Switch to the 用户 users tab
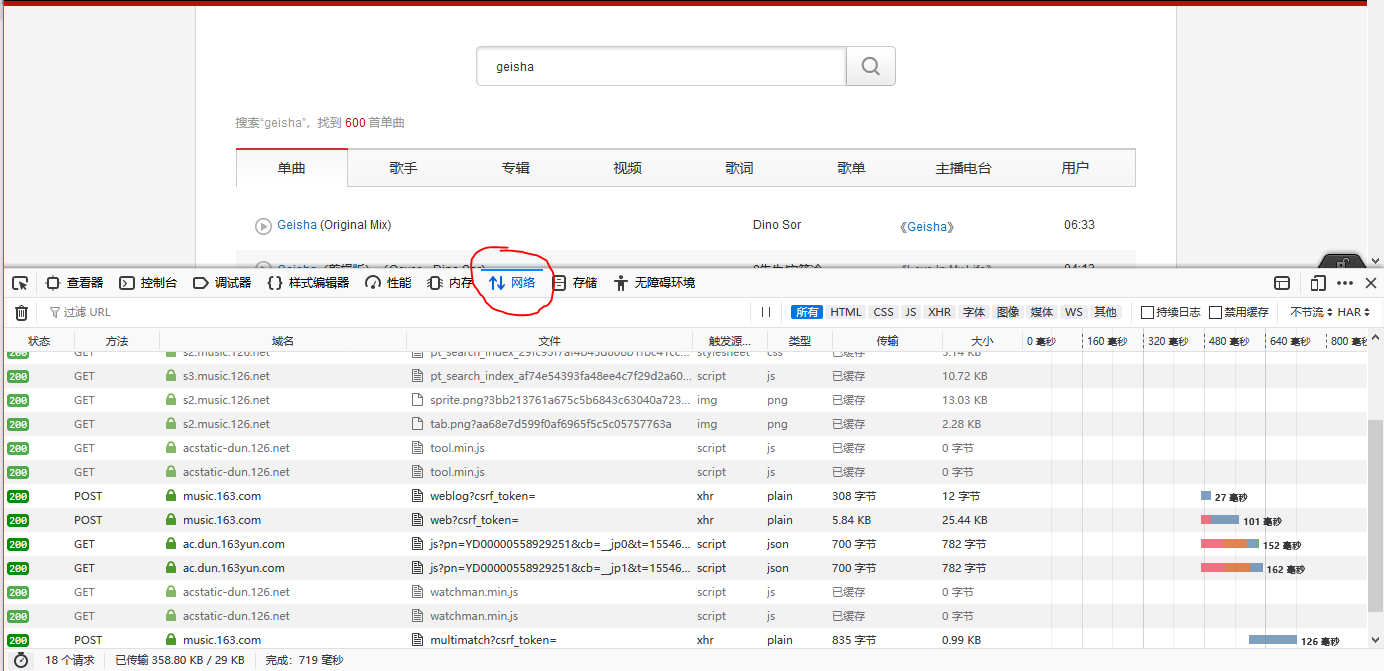The width and height of the screenshot is (1384, 671). point(1075,168)
